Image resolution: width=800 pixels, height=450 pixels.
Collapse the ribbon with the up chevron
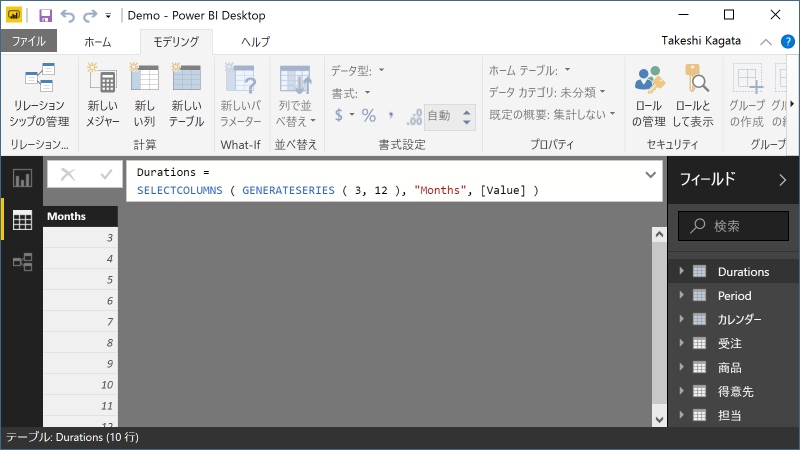tap(766, 42)
